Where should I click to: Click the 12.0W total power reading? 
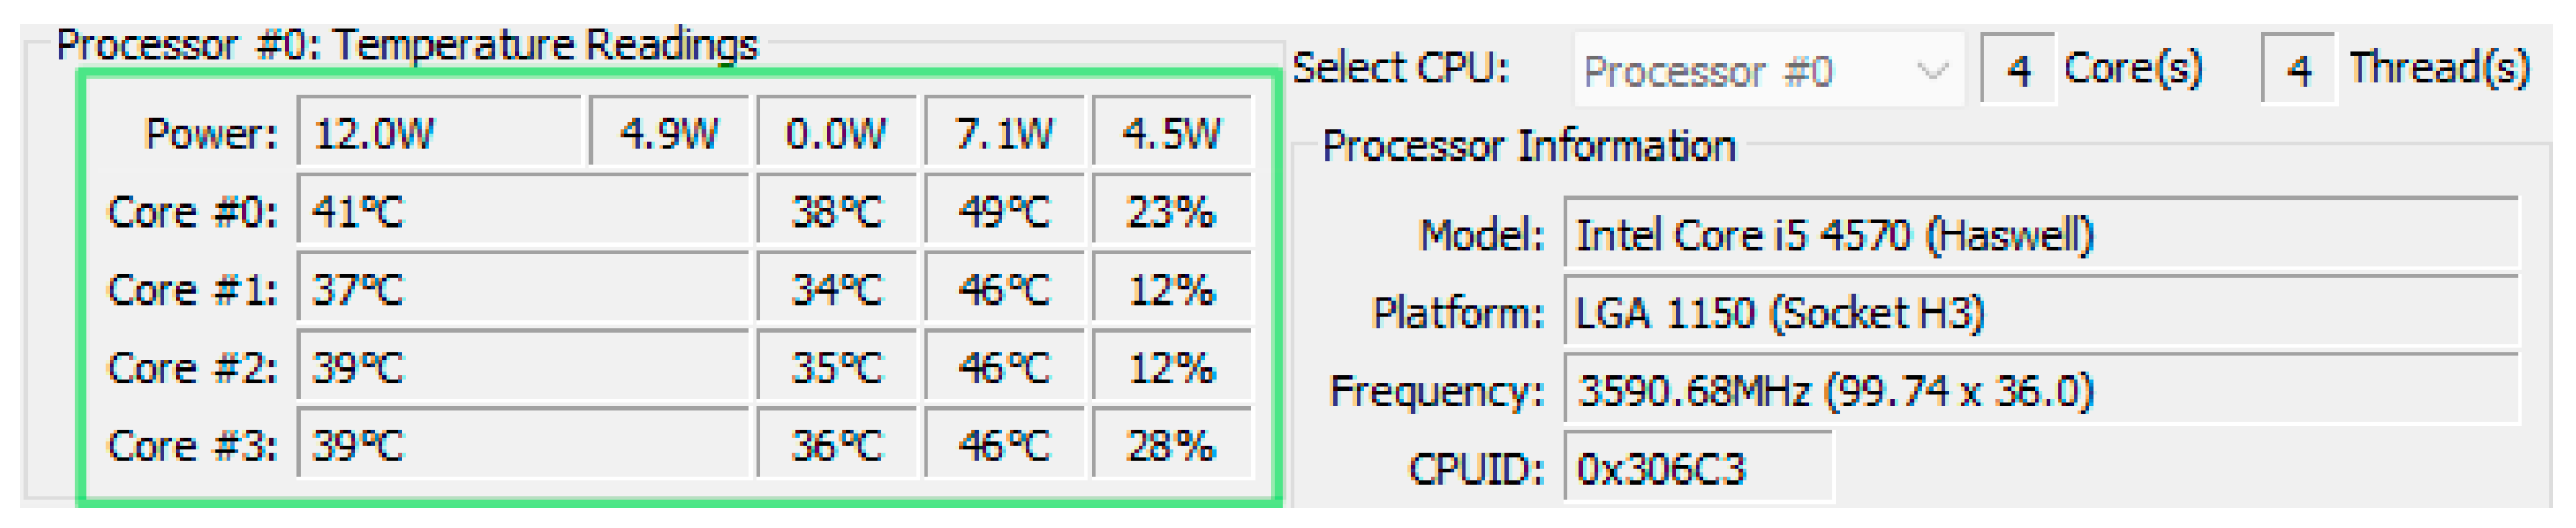pos(439,131)
